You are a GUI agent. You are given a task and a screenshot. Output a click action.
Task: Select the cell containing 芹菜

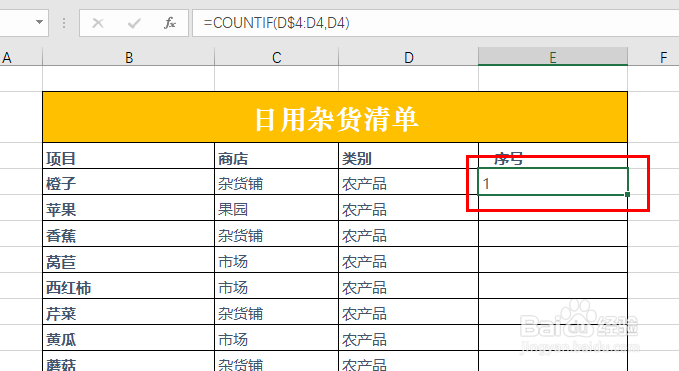click(x=129, y=312)
